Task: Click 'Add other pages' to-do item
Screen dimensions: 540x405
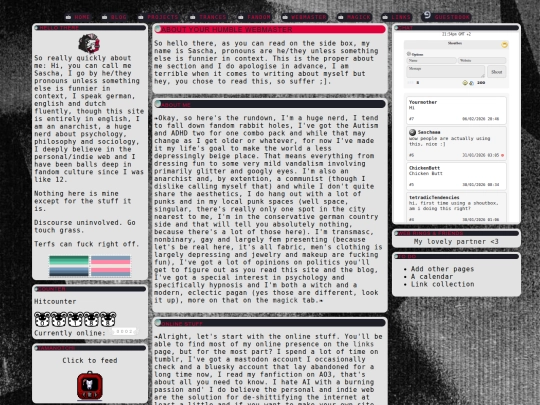Action: point(442,269)
